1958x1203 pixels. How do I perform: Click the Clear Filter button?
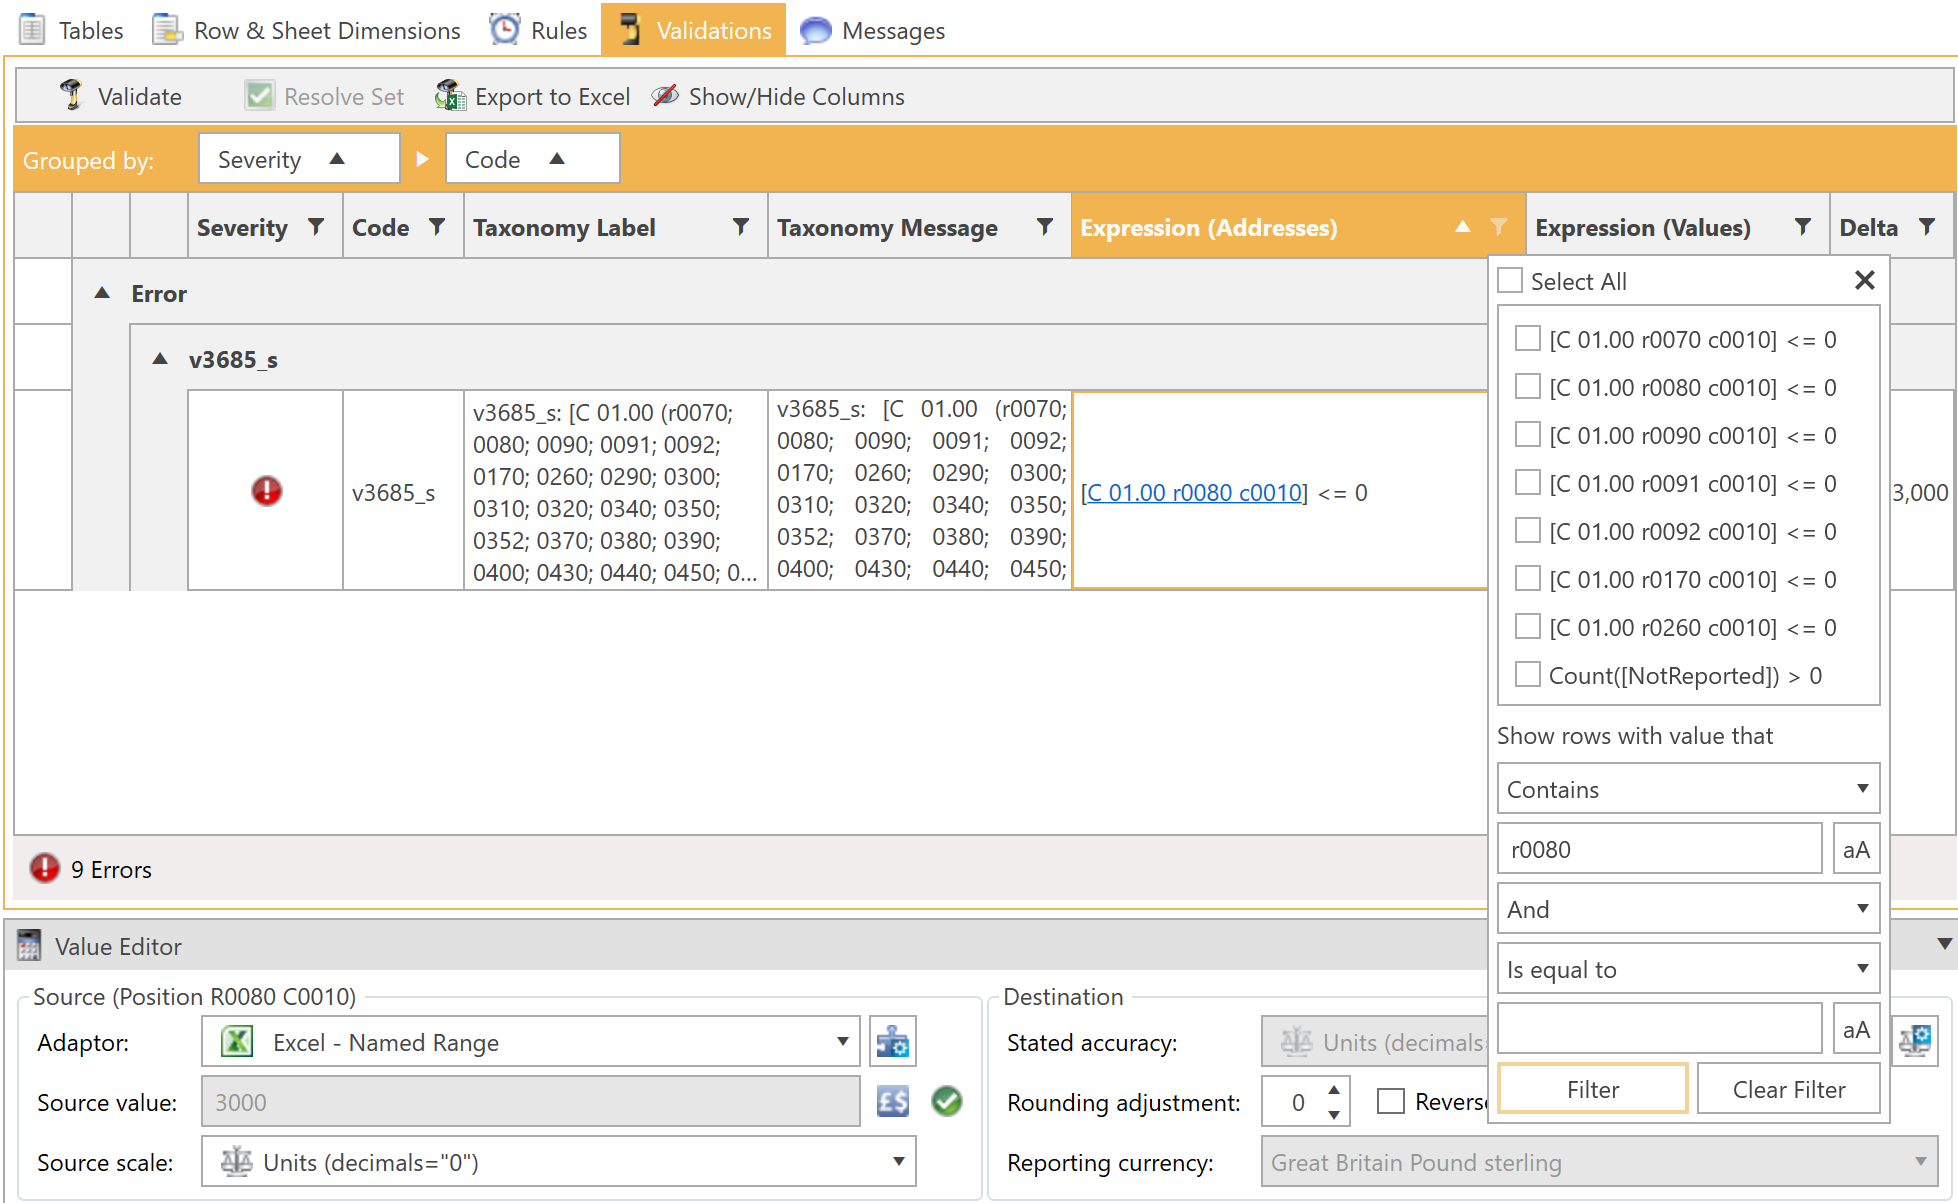point(1788,1089)
